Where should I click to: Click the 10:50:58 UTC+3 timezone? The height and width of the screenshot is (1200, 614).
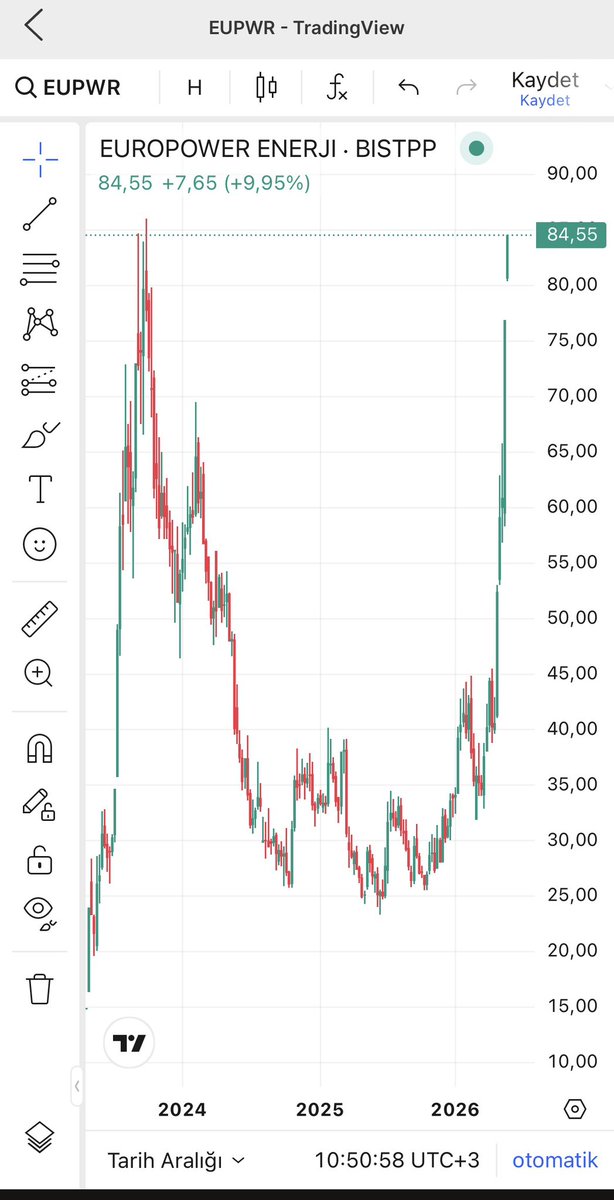coord(397,1160)
